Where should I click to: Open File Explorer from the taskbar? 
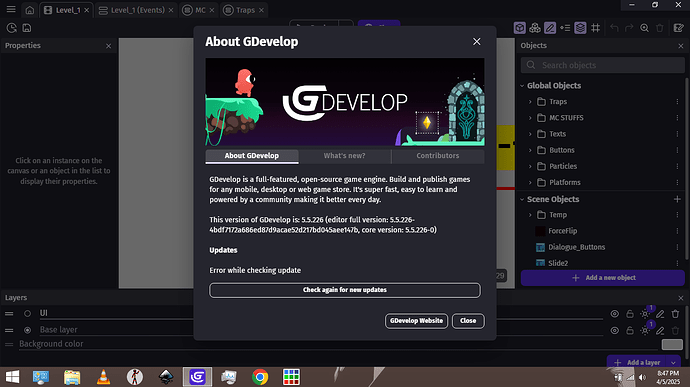(x=72, y=377)
